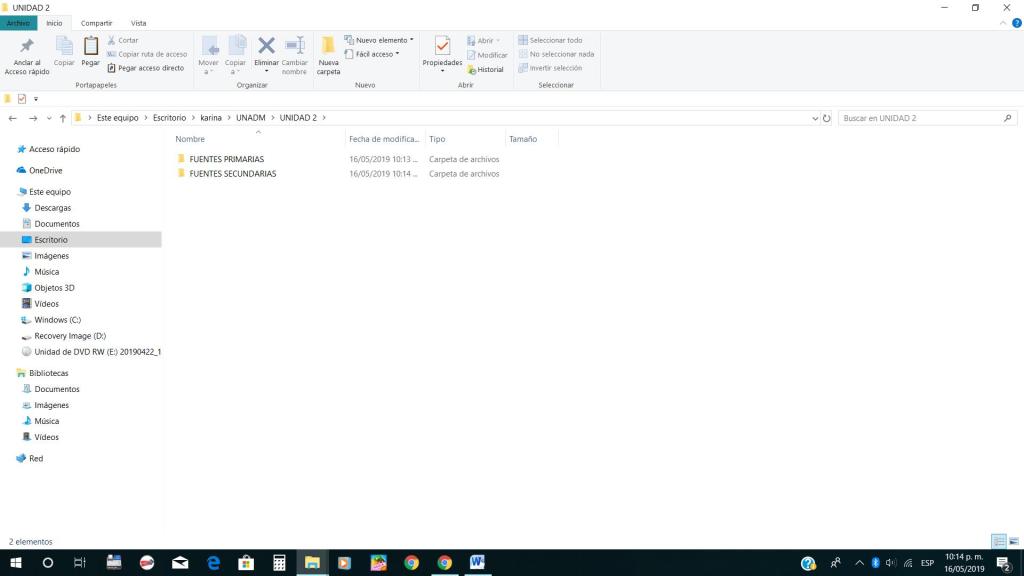Viewport: 1024px width, 576px height.
Task: Go back with the left arrow
Action: [12, 118]
